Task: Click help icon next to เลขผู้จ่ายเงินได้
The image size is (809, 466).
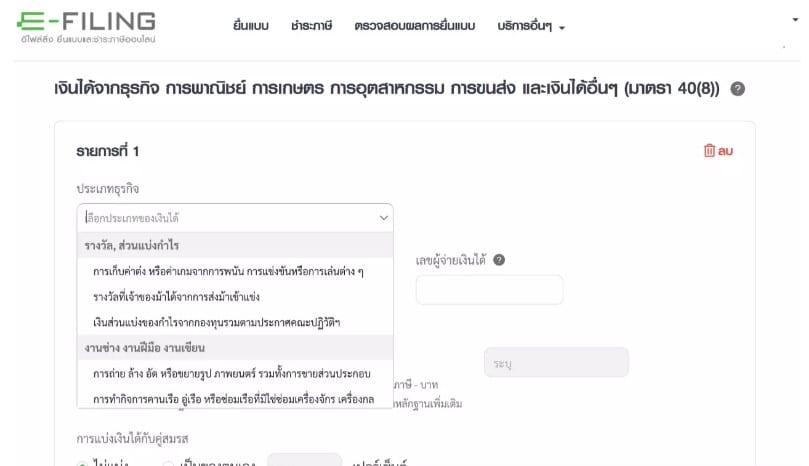Action: 499,260
